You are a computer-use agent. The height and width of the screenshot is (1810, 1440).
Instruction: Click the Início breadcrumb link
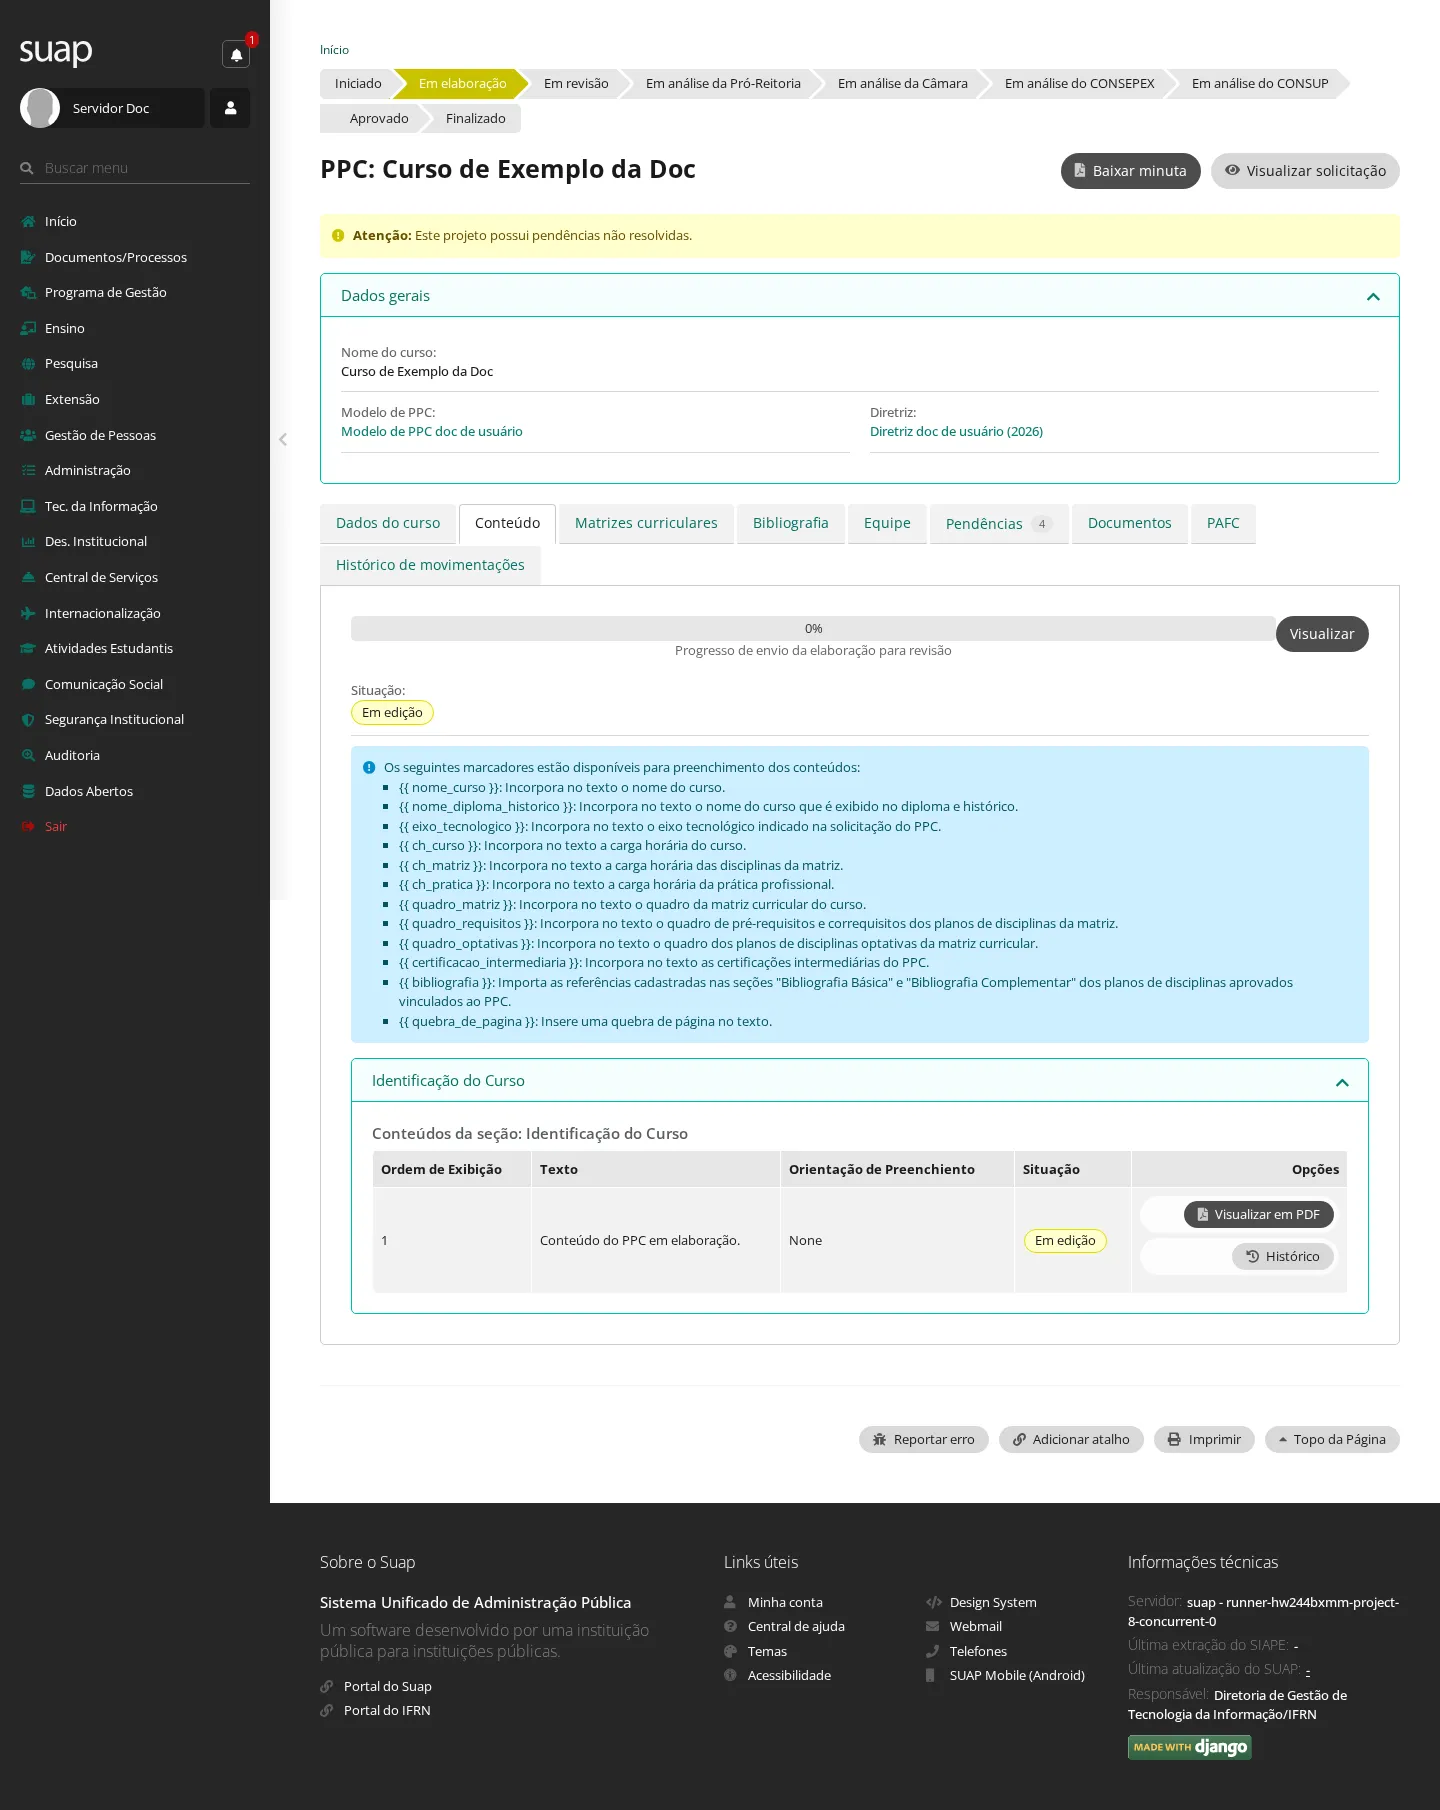tap(334, 50)
